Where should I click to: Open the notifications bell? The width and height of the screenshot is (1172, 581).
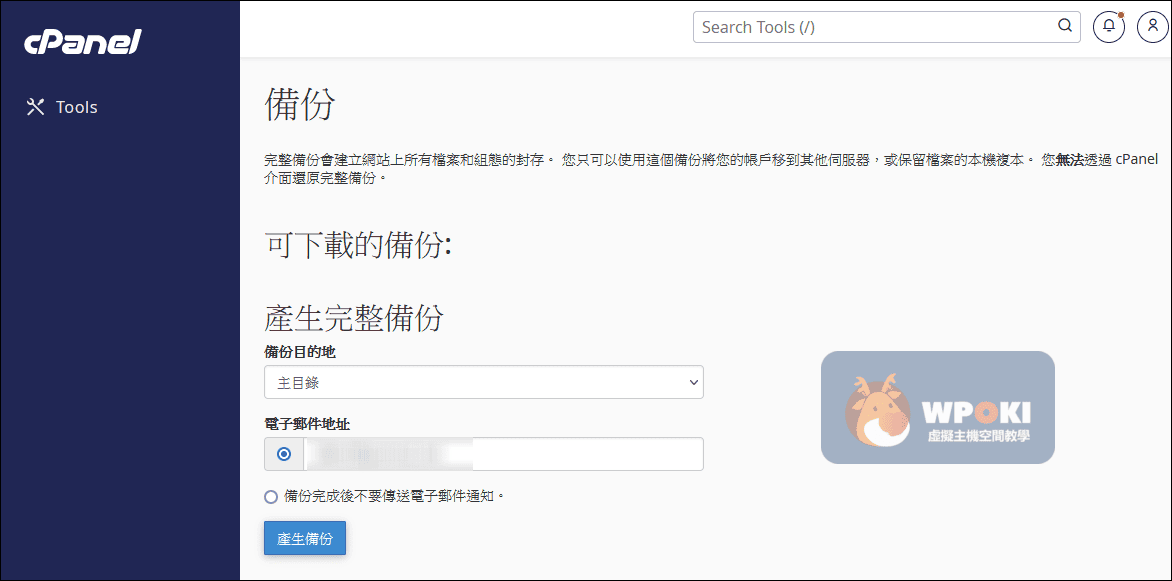(x=1108, y=27)
